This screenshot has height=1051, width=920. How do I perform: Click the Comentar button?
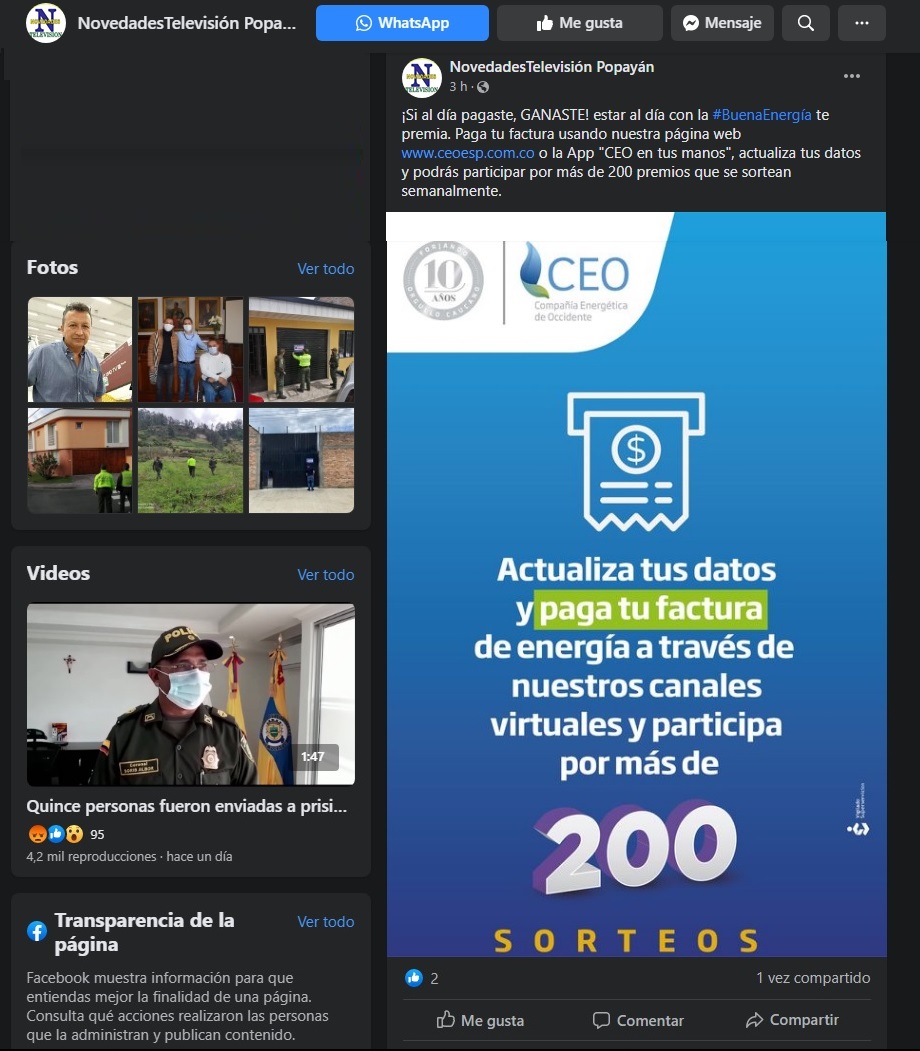click(638, 1020)
